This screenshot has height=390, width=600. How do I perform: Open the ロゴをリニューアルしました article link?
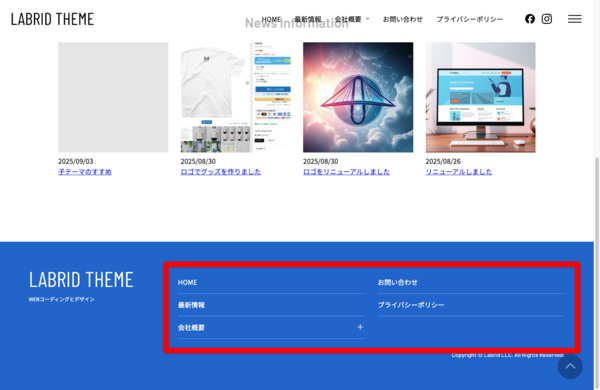click(346, 172)
